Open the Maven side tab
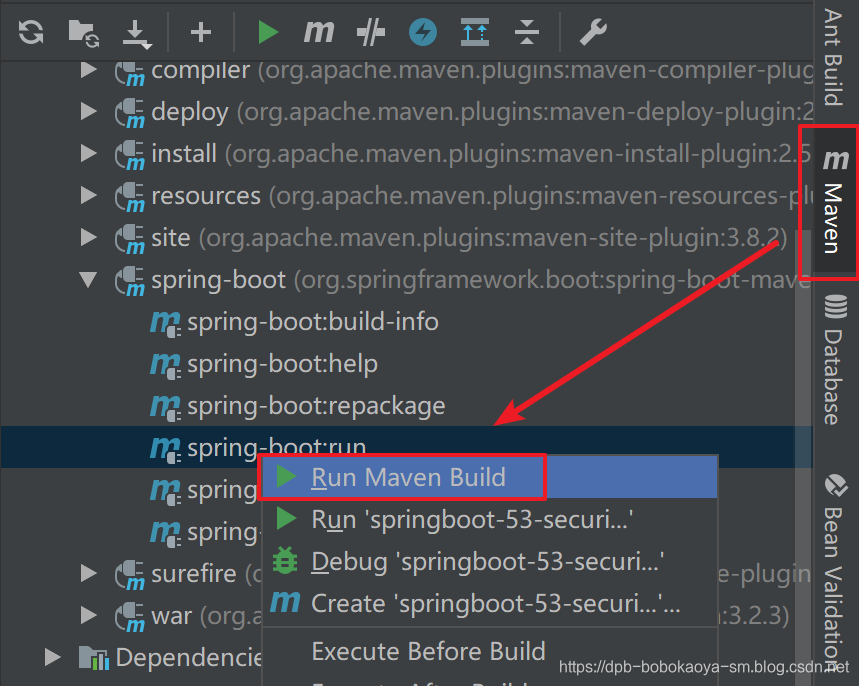This screenshot has height=686, width=860. 834,202
